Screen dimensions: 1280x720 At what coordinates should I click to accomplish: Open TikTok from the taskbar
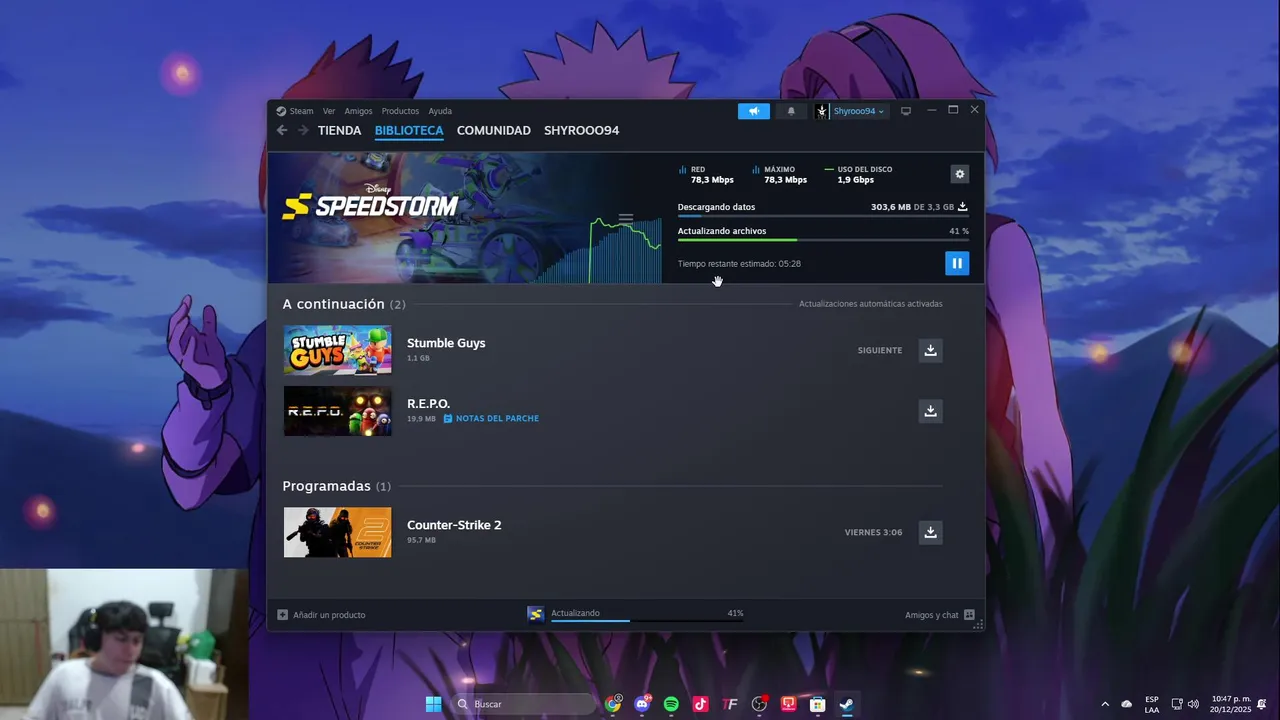click(x=700, y=704)
